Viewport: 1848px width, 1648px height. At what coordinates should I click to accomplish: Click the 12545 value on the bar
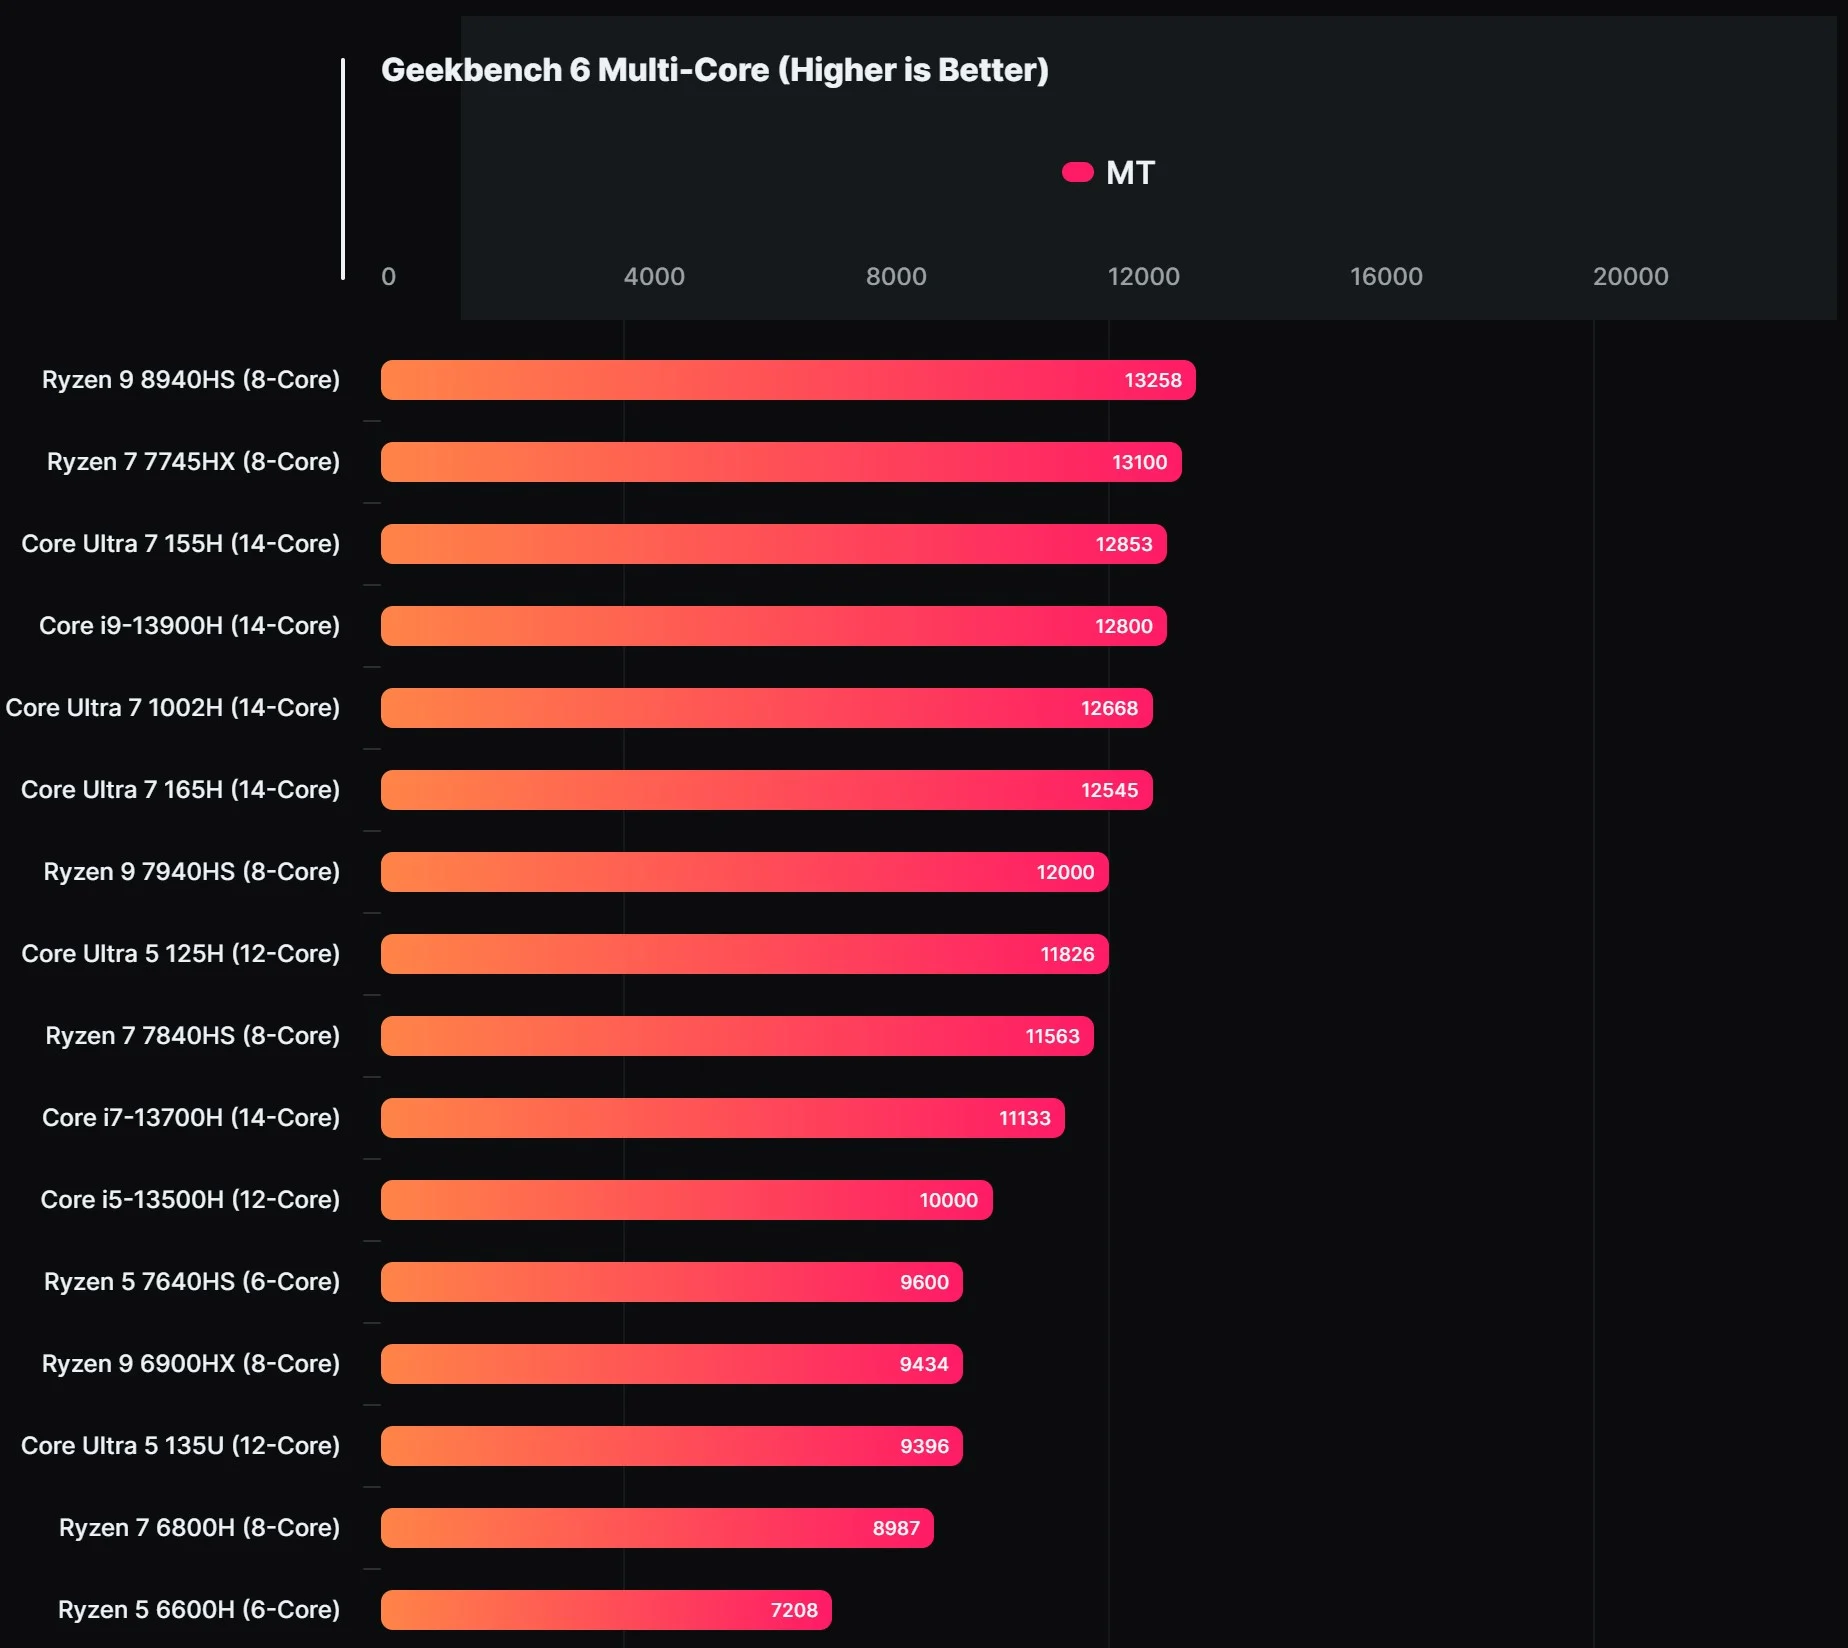tap(1109, 790)
